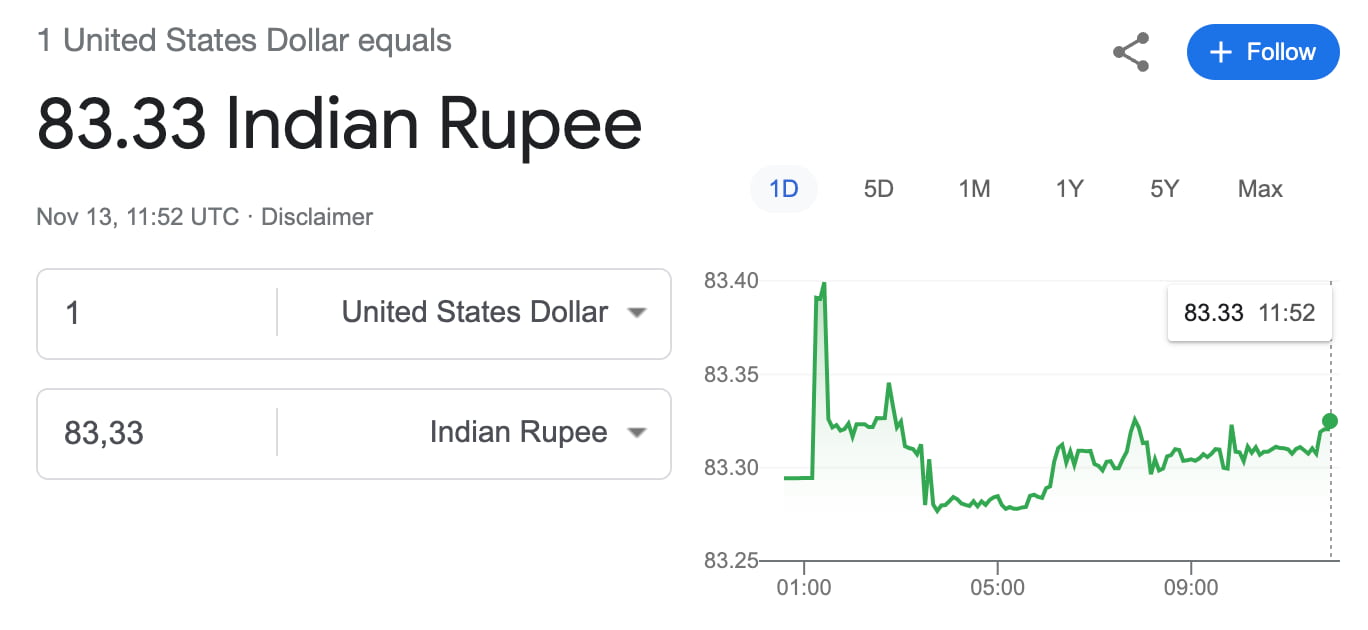Click the chart peak near 83.40
This screenshot has height=630, width=1368.
[824, 285]
